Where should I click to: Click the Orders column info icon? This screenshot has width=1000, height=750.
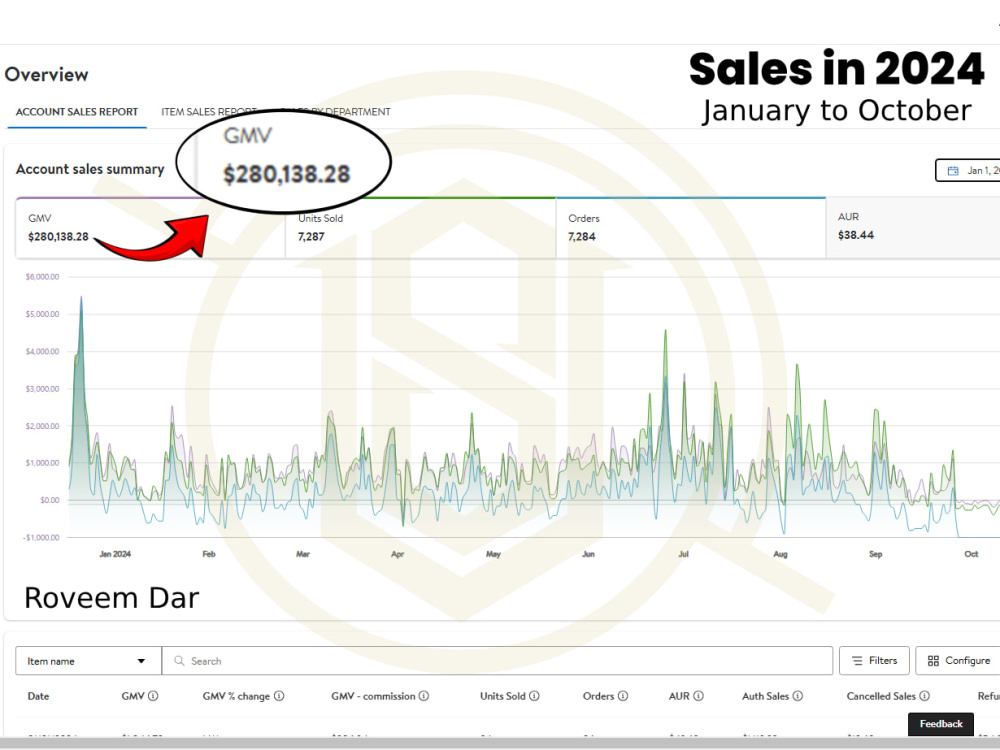pyautogui.click(x=623, y=696)
